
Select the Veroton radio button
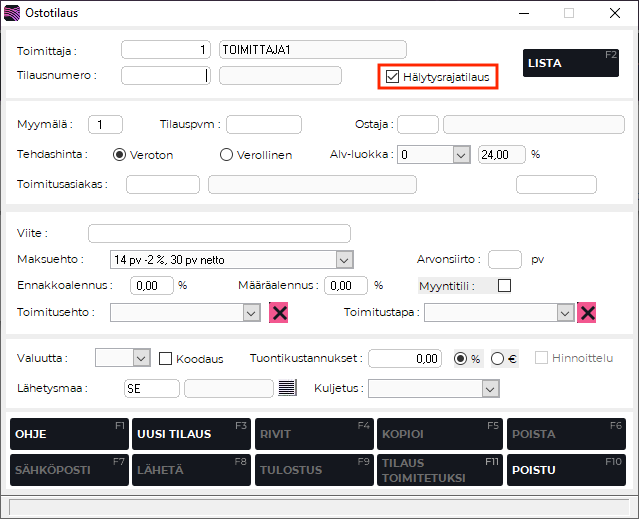point(120,155)
